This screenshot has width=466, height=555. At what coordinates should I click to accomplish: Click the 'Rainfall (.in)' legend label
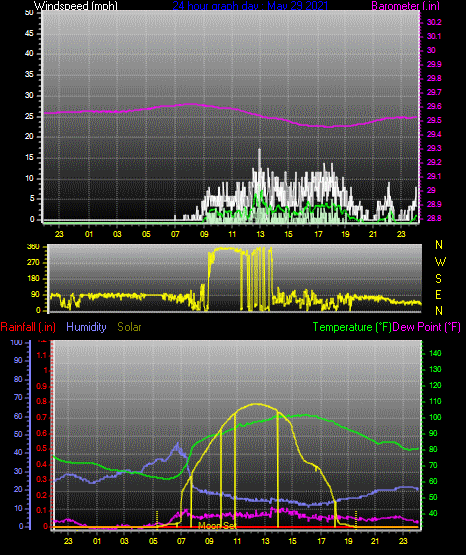click(28, 327)
